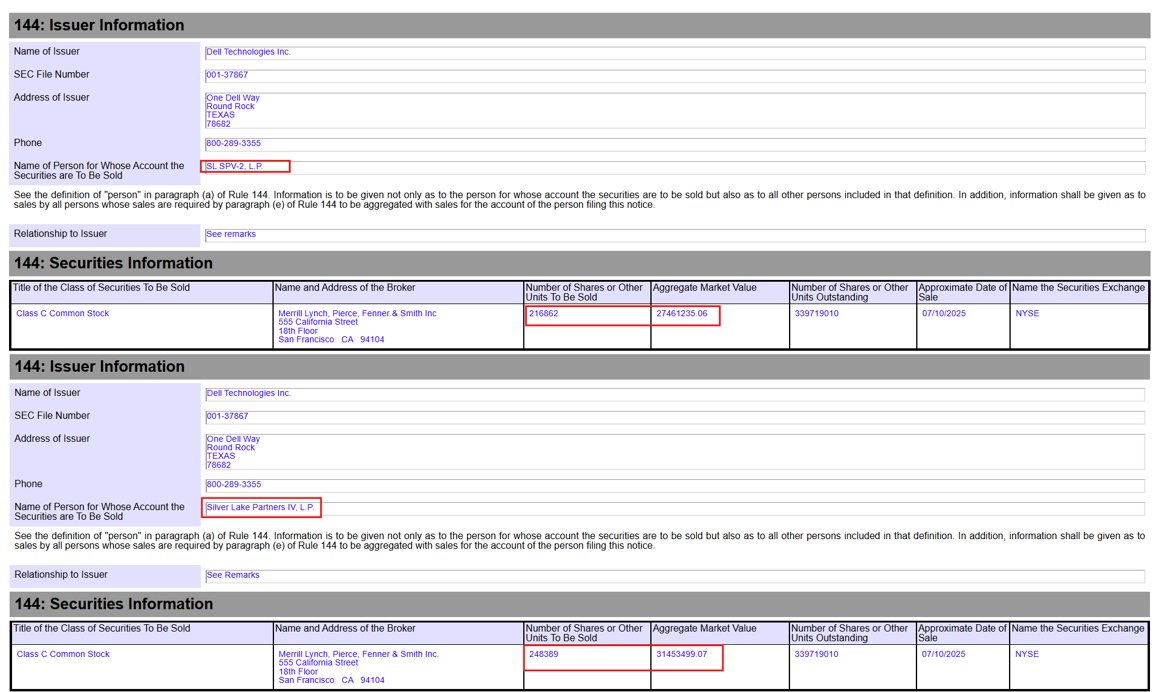Click NYSE exchange in the 216862 shares row

(x=1027, y=313)
